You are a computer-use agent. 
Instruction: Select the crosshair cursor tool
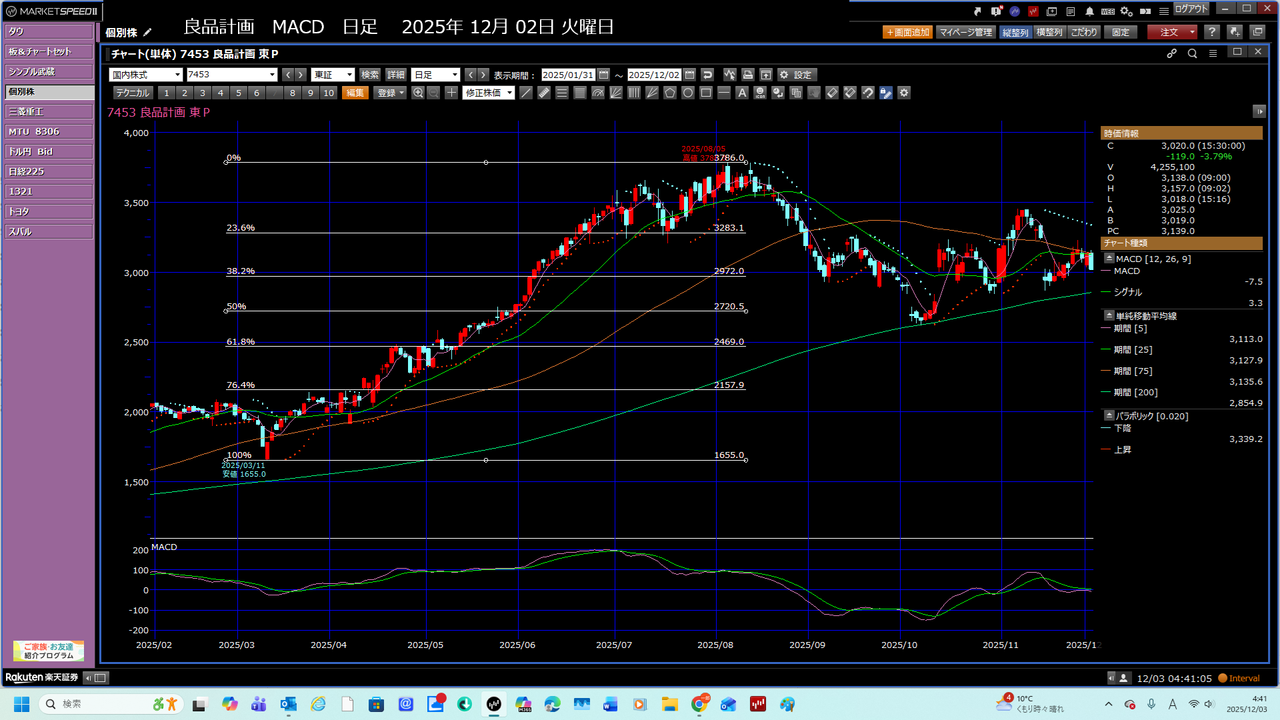pyautogui.click(x=451, y=93)
